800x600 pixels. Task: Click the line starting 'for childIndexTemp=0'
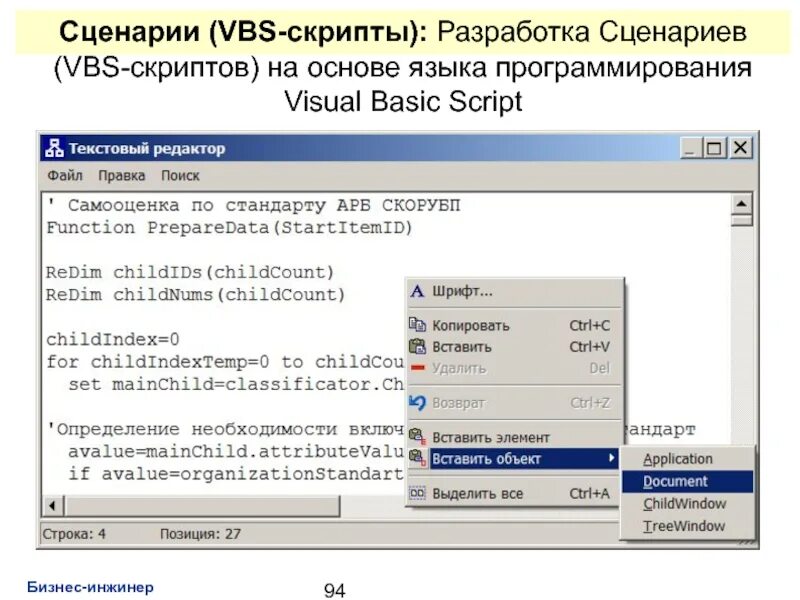pos(225,362)
